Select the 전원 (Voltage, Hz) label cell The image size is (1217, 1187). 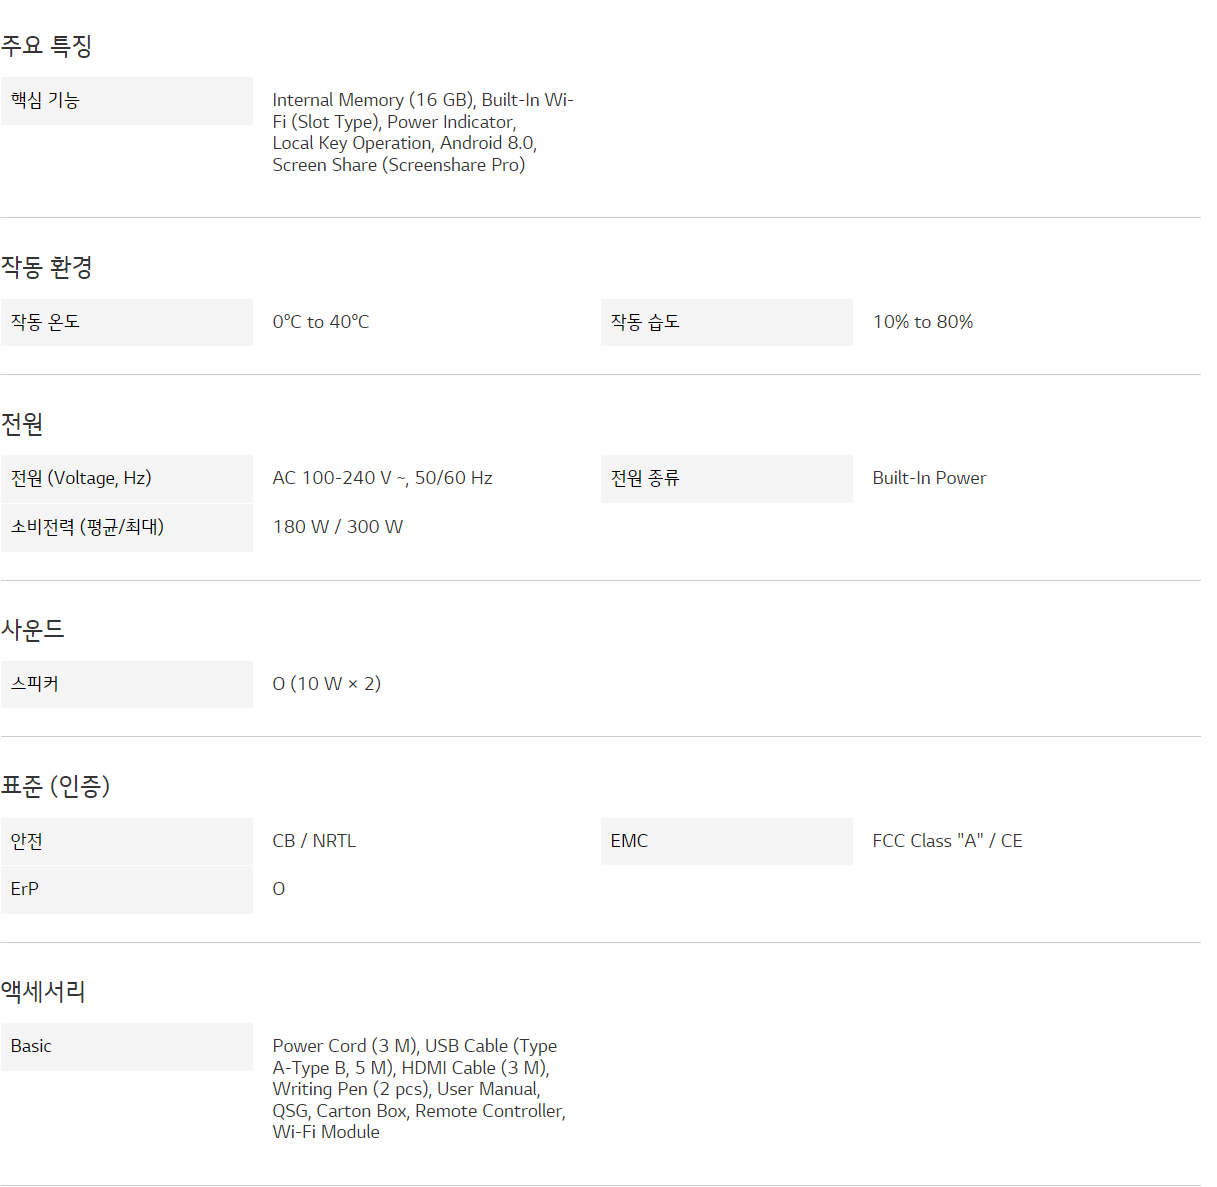pyautogui.click(x=126, y=478)
